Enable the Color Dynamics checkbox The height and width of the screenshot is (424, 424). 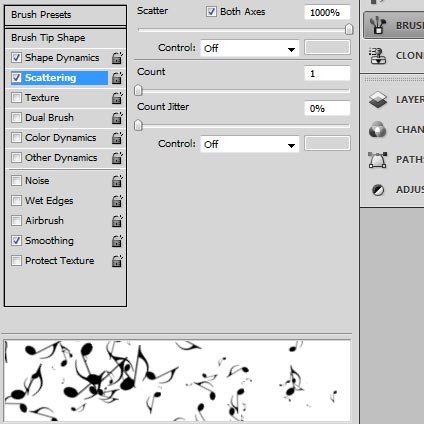[x=16, y=138]
